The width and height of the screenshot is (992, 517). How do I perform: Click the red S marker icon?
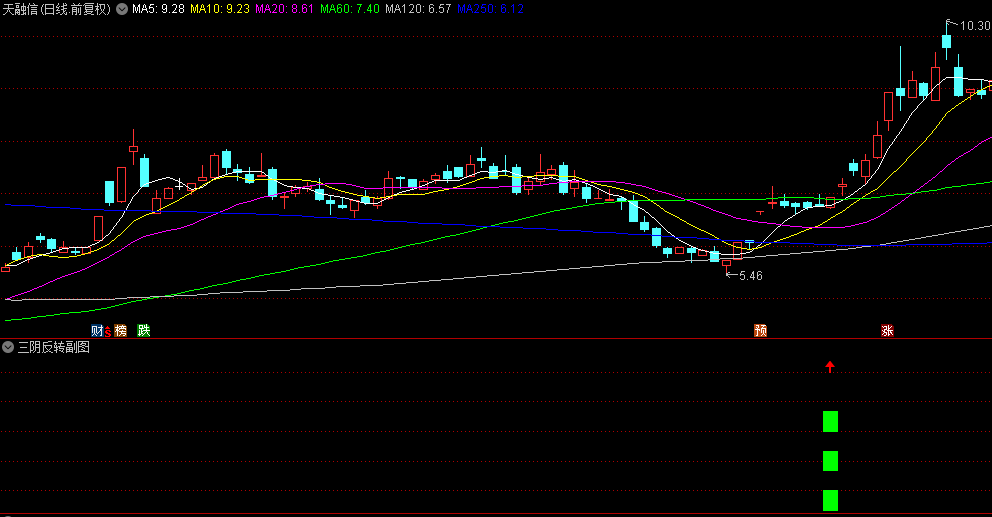tap(108, 332)
